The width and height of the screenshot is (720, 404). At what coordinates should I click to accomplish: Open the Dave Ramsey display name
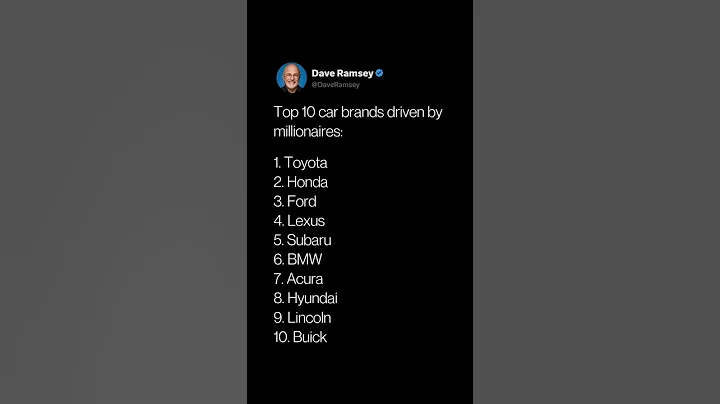pyautogui.click(x=341, y=73)
